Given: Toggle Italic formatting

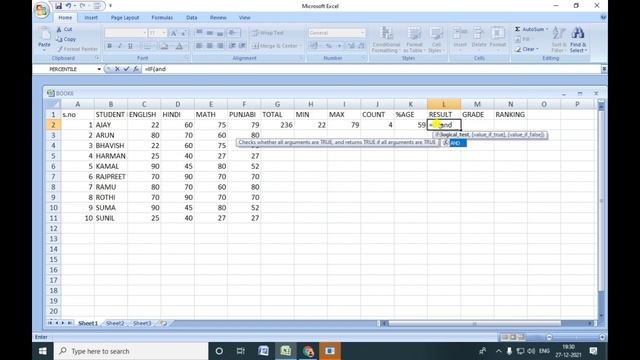Looking at the screenshot, I should pos(120,46).
